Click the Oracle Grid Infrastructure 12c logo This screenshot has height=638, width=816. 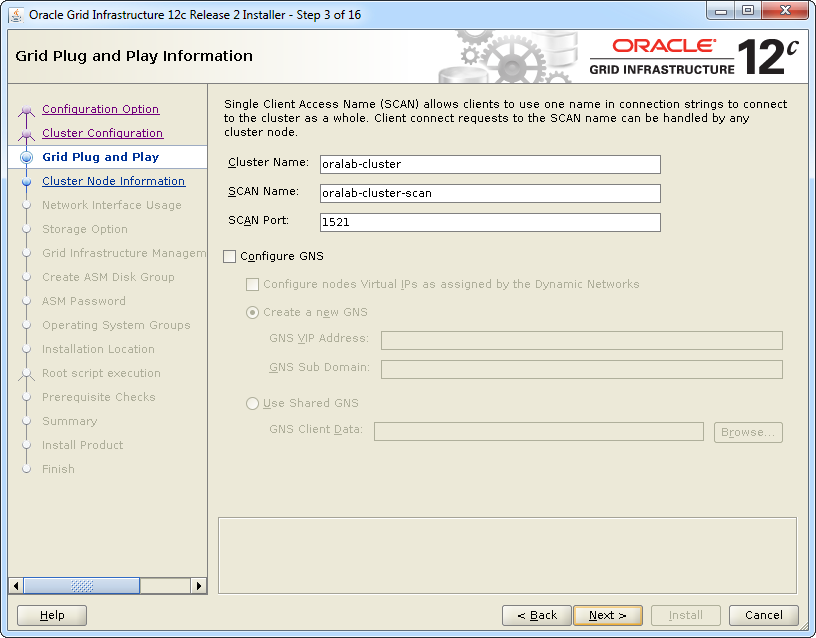[x=694, y=57]
